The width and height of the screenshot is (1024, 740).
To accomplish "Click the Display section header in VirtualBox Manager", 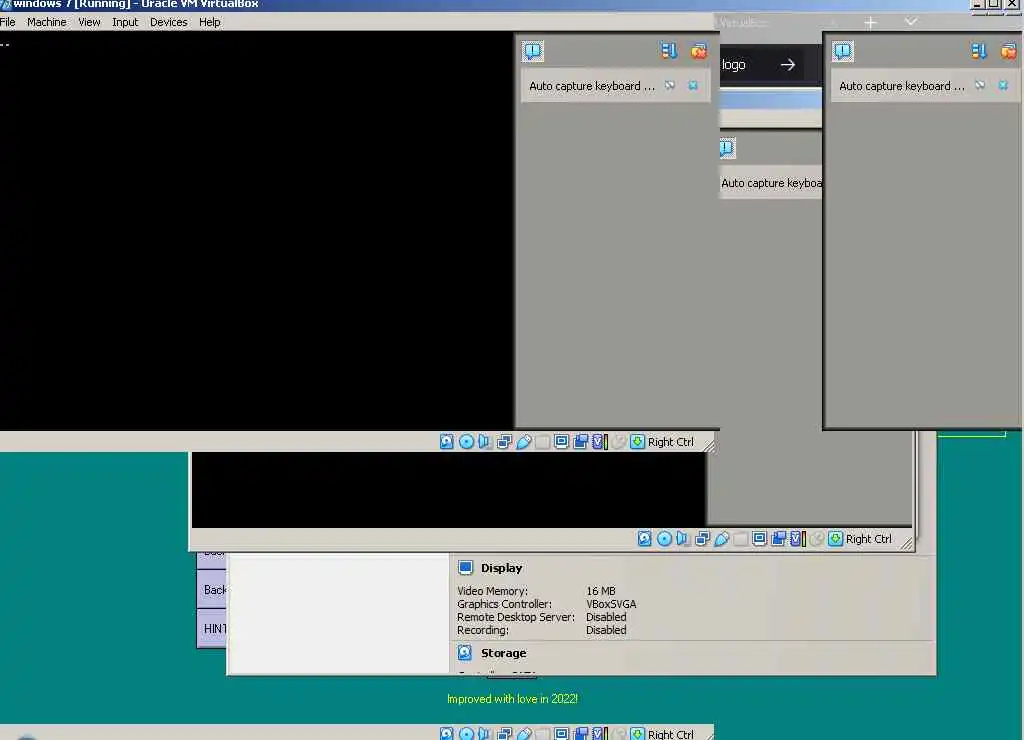I will (502, 568).
